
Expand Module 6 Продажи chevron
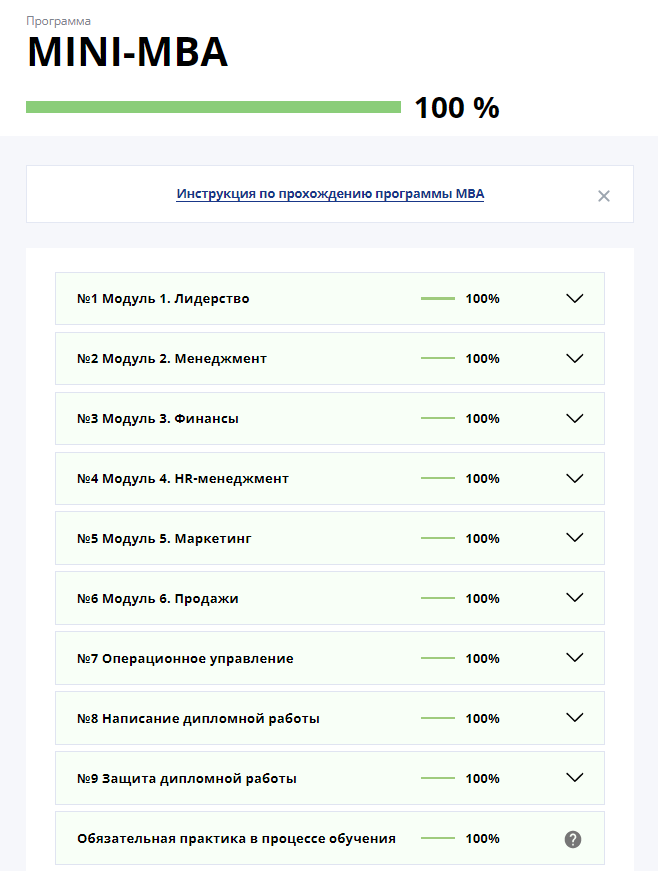(574, 598)
